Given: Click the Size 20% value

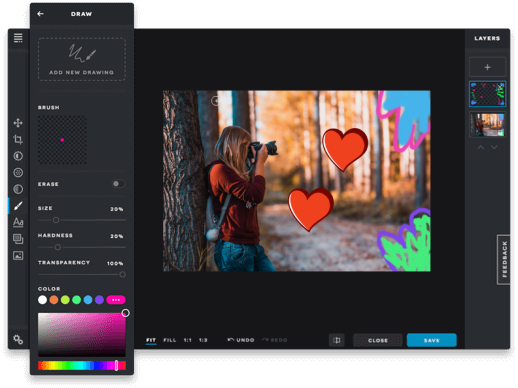Looking at the screenshot, I should (x=117, y=209).
